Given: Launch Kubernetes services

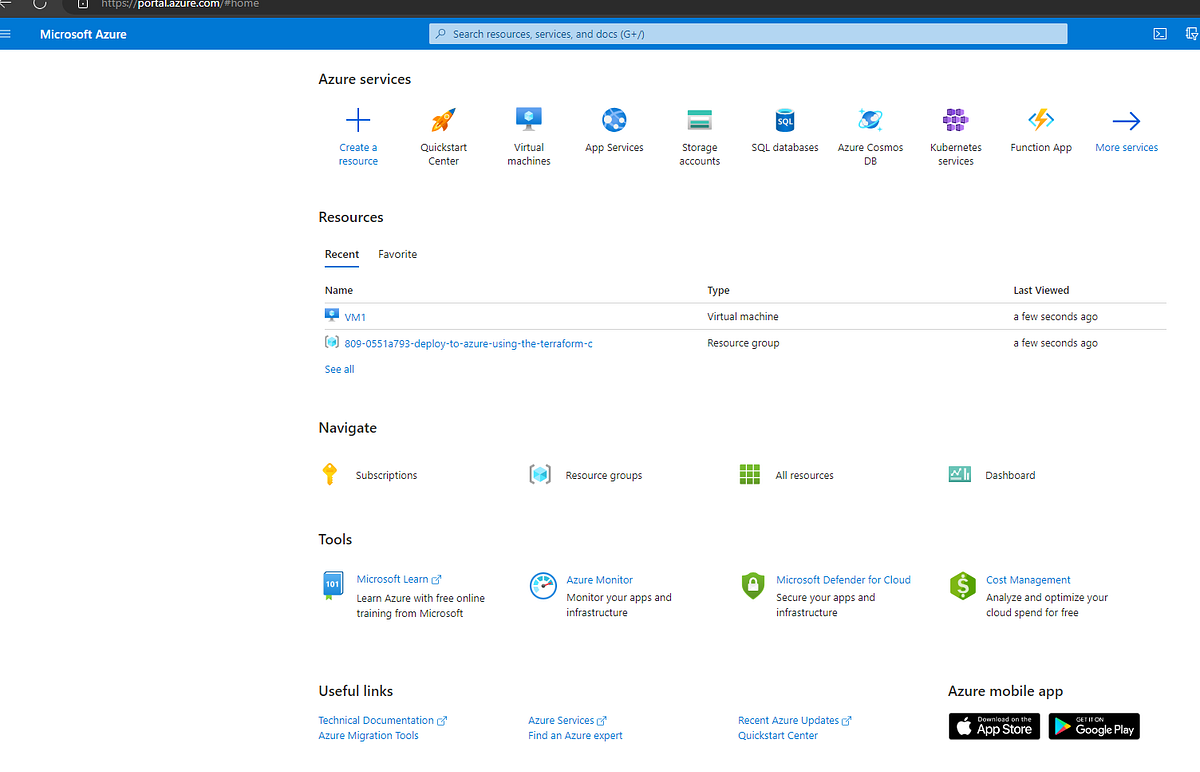Looking at the screenshot, I should (955, 135).
